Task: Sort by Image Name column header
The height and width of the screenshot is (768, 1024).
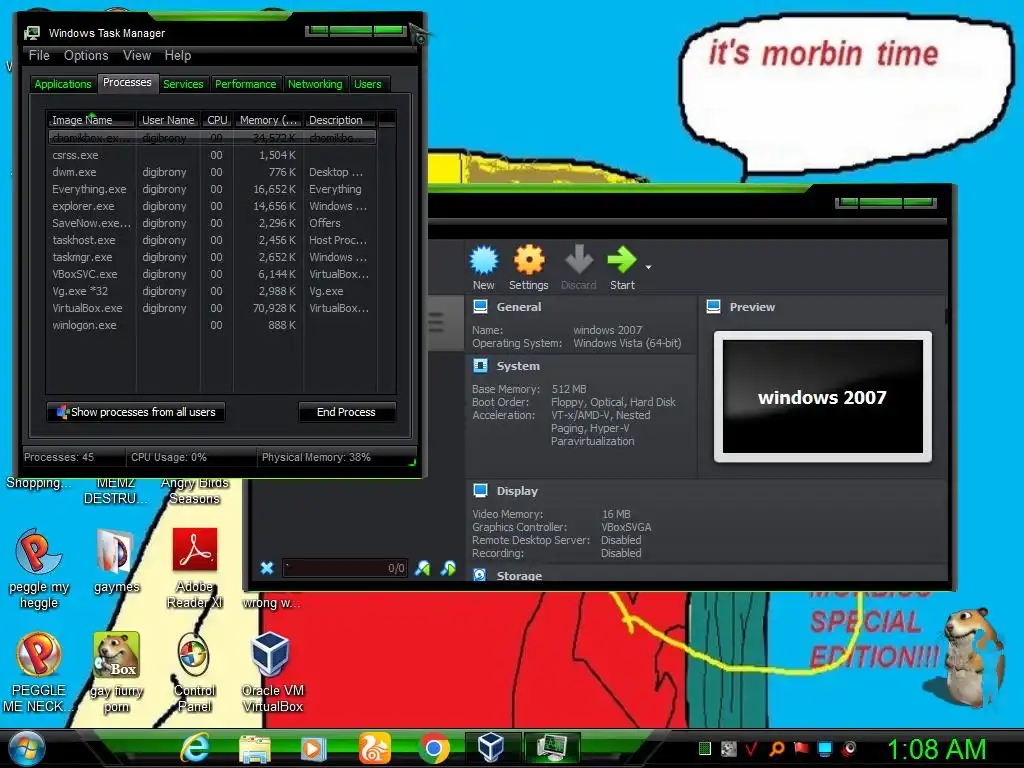Action: click(x=91, y=120)
